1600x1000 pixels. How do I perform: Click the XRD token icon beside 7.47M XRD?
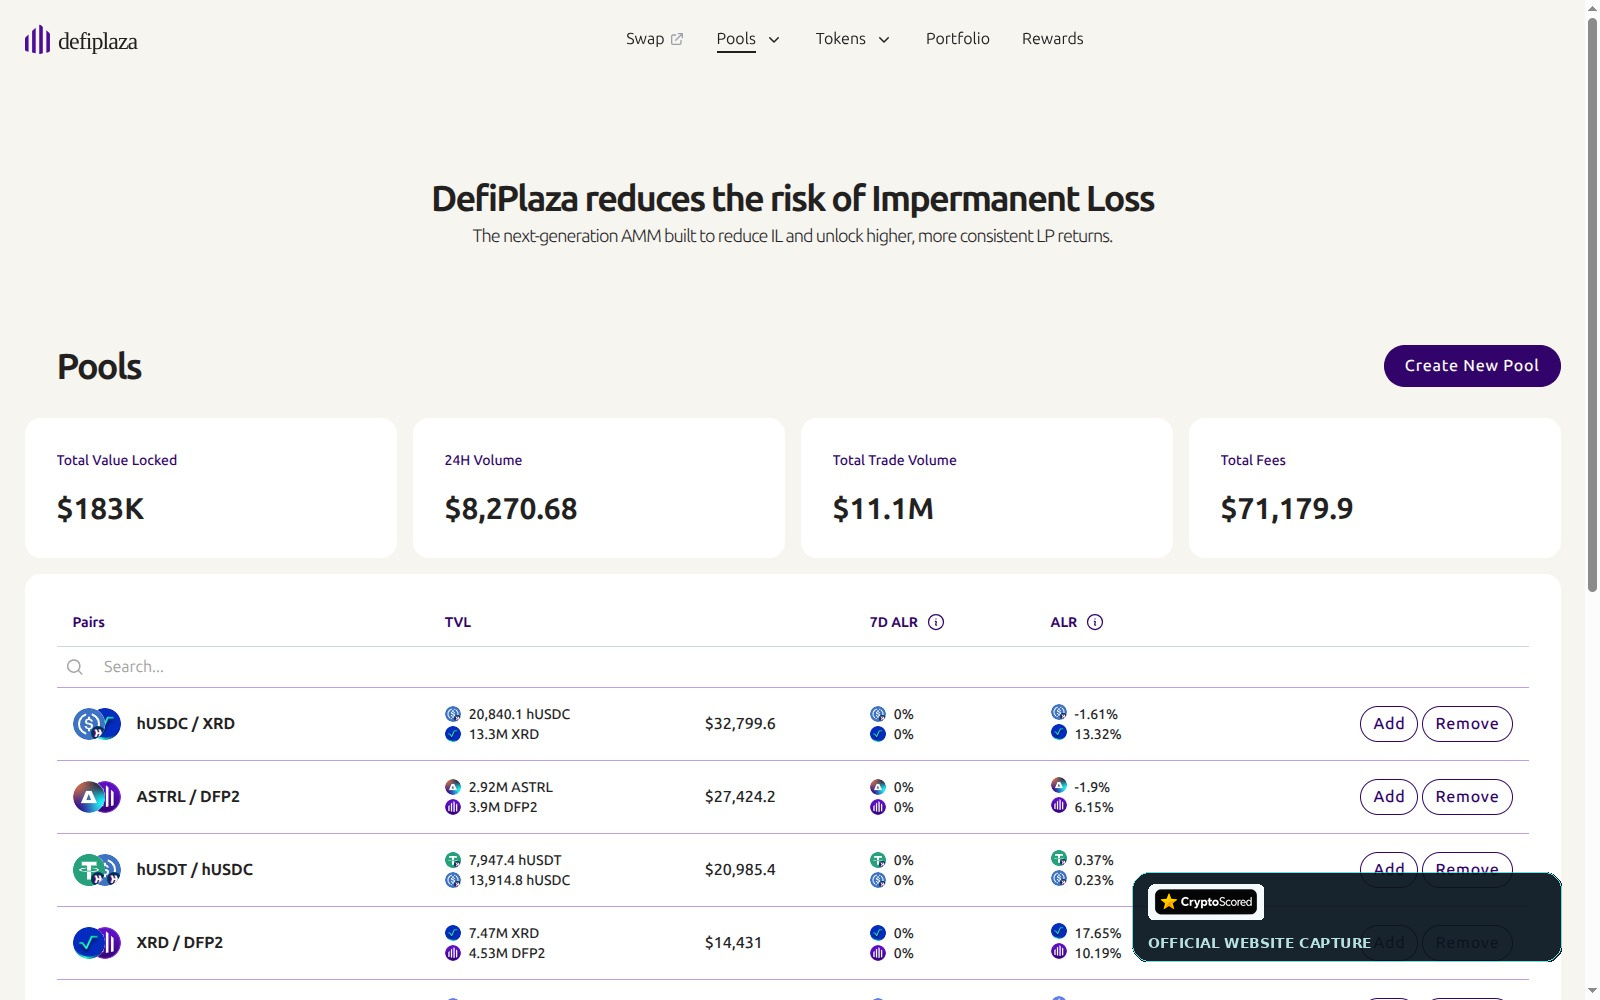click(x=453, y=933)
